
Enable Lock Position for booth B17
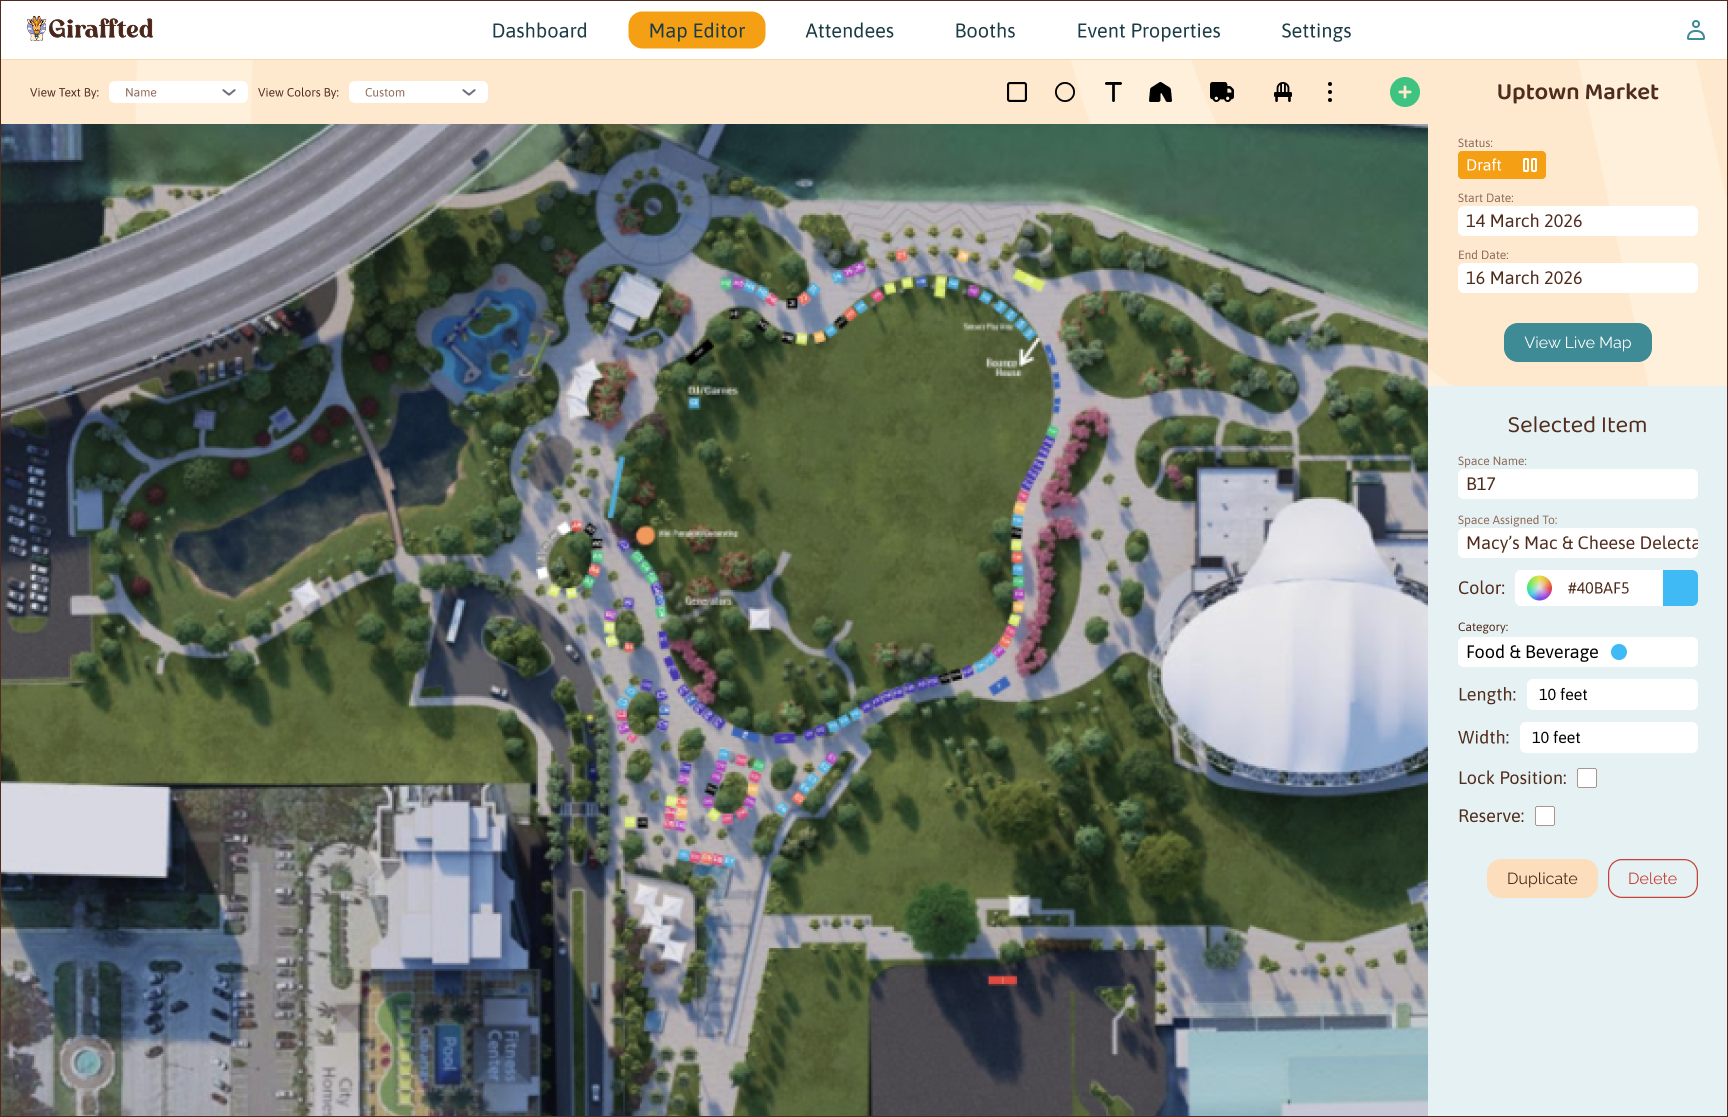(x=1587, y=777)
